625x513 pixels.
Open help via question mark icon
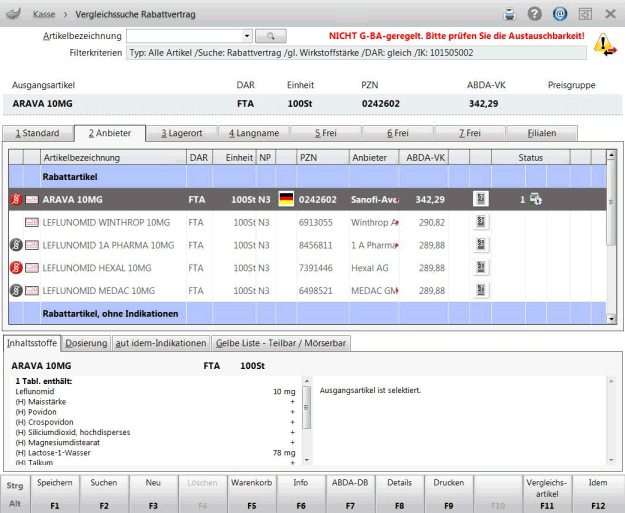pos(535,14)
